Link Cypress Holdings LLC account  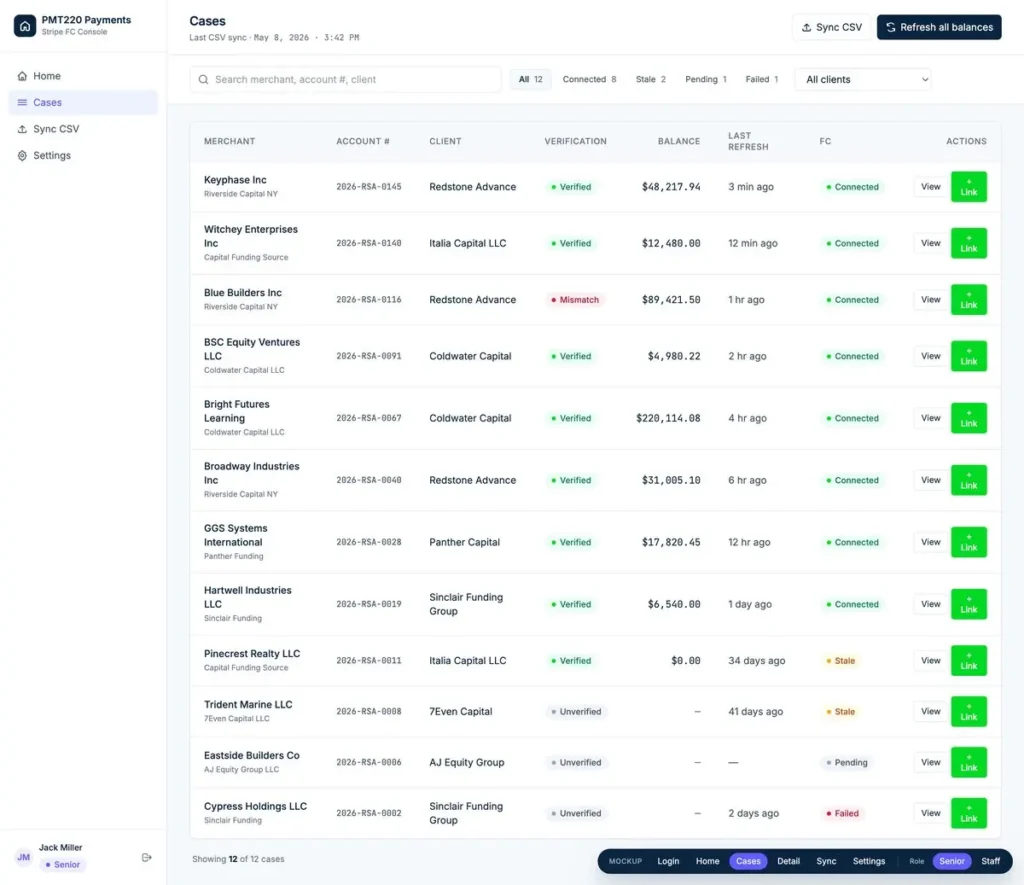pos(968,813)
